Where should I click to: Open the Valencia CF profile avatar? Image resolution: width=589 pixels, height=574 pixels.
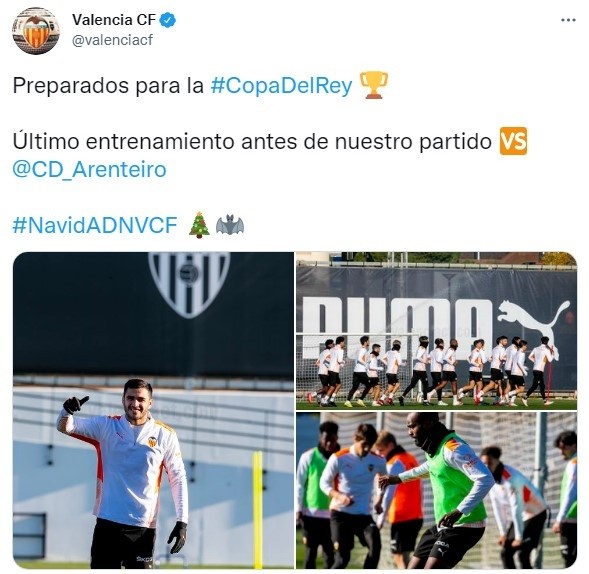[x=36, y=30]
